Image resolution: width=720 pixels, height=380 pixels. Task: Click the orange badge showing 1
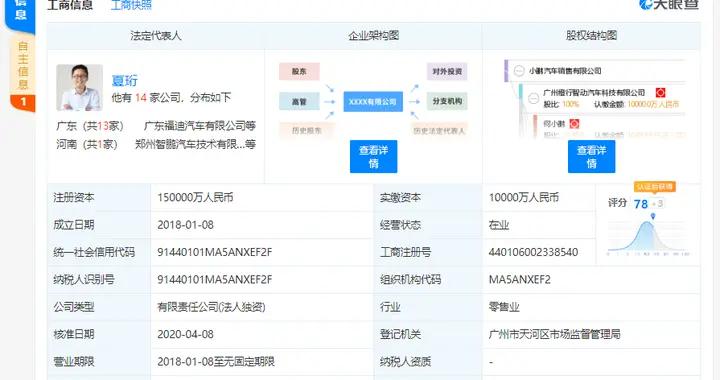tap(22, 102)
